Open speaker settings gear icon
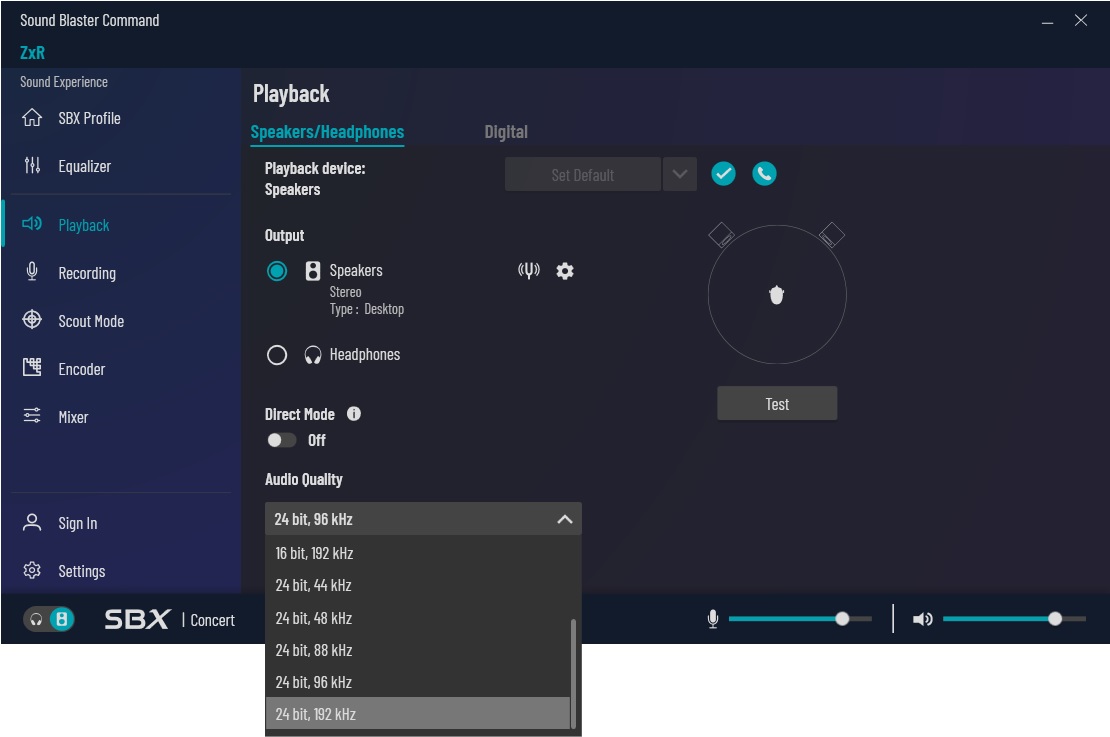 coord(565,271)
